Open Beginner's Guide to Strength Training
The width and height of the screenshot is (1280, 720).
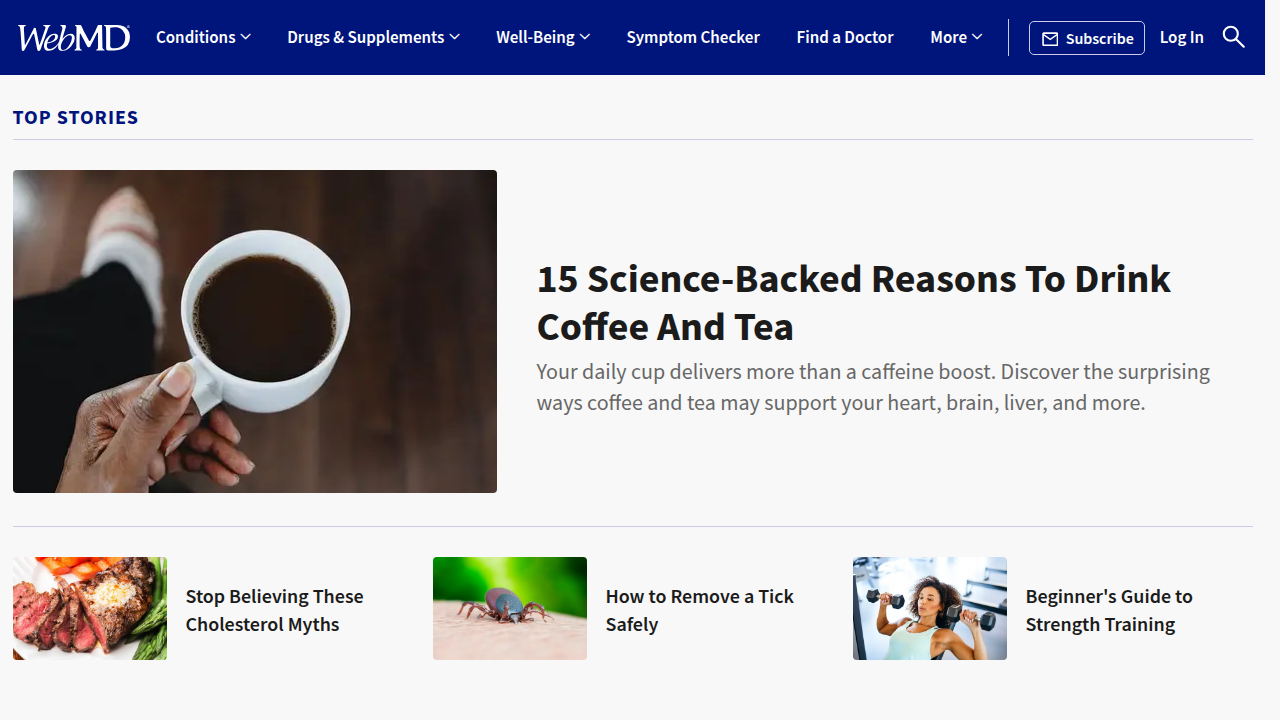(1109, 610)
